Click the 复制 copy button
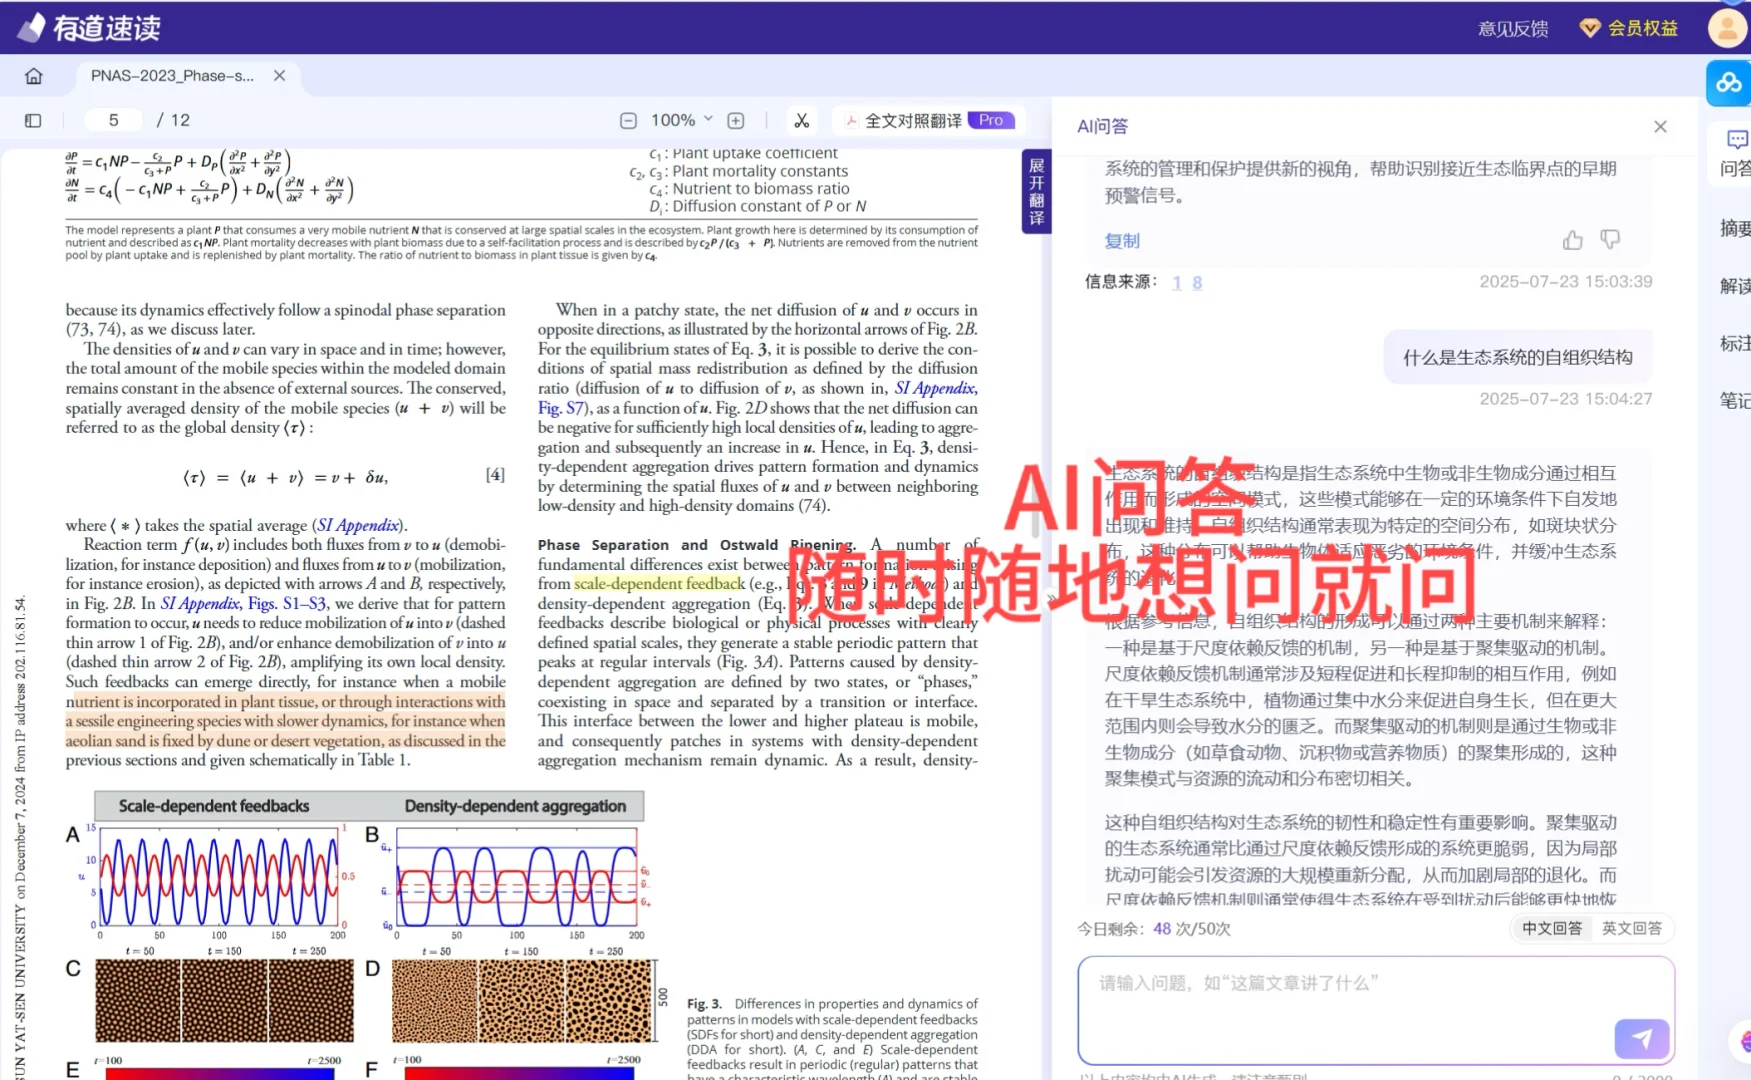The image size is (1751, 1080). point(1121,240)
